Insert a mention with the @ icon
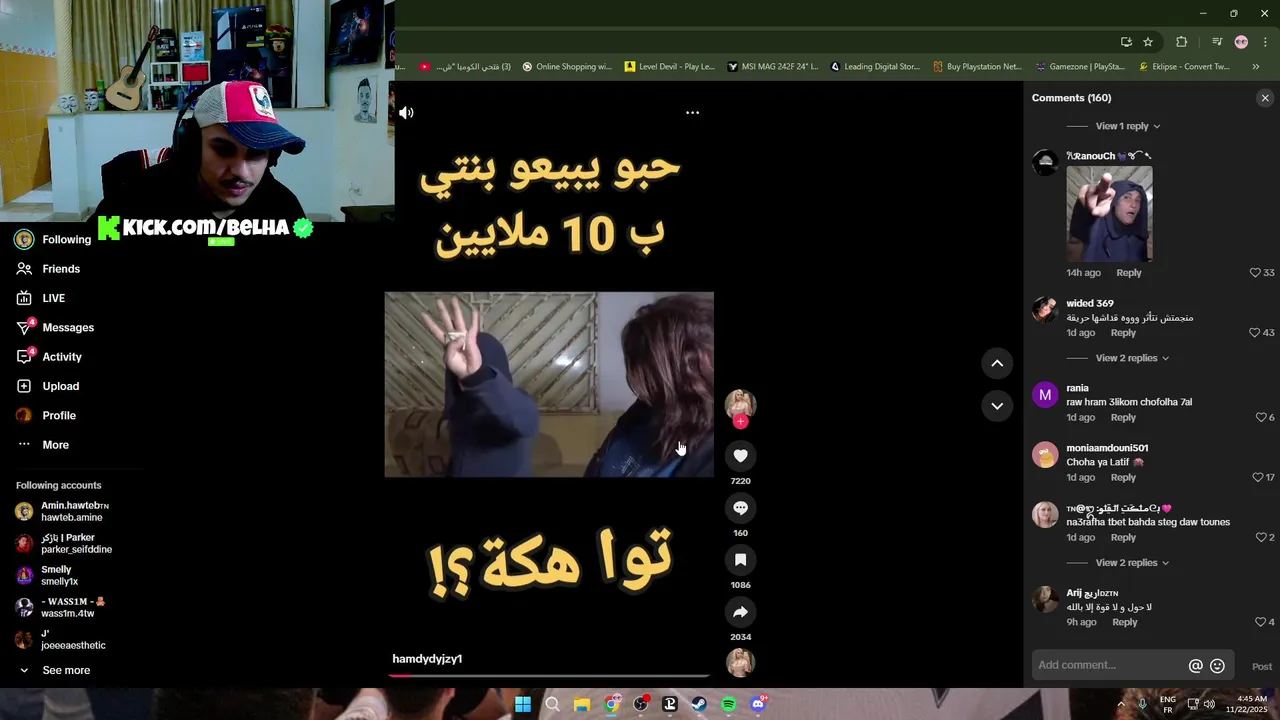The width and height of the screenshot is (1280, 720). click(x=1195, y=666)
